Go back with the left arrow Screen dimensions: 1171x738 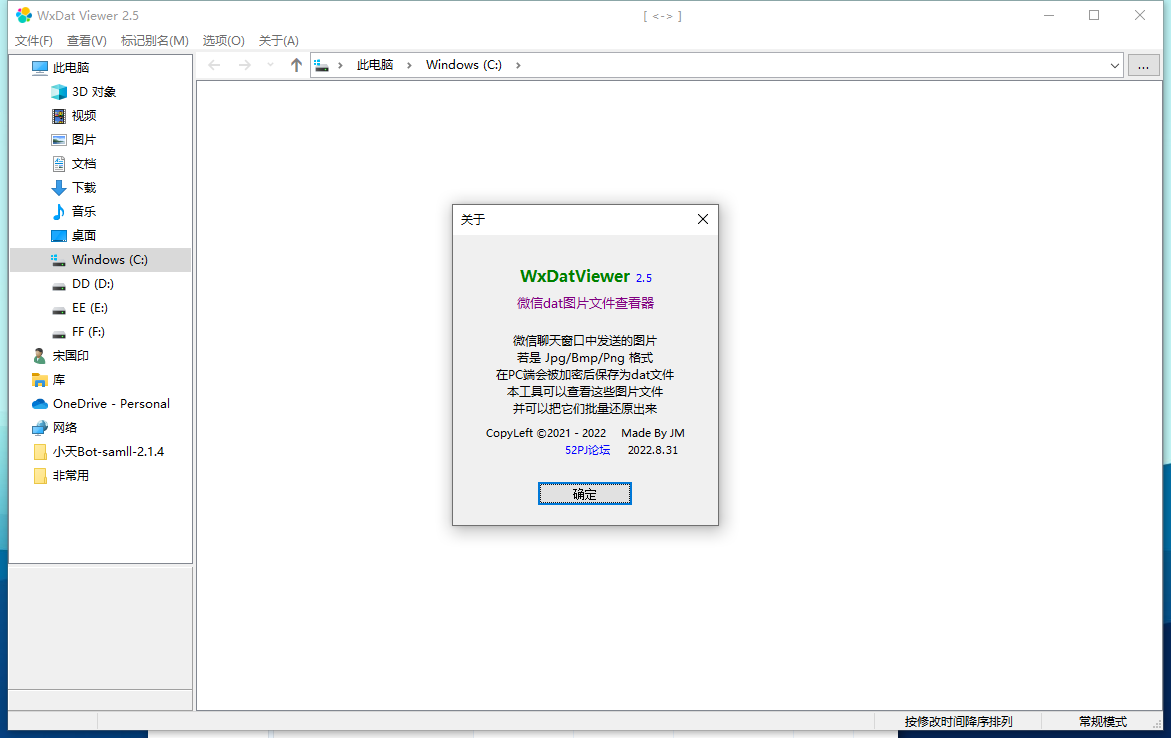click(214, 65)
